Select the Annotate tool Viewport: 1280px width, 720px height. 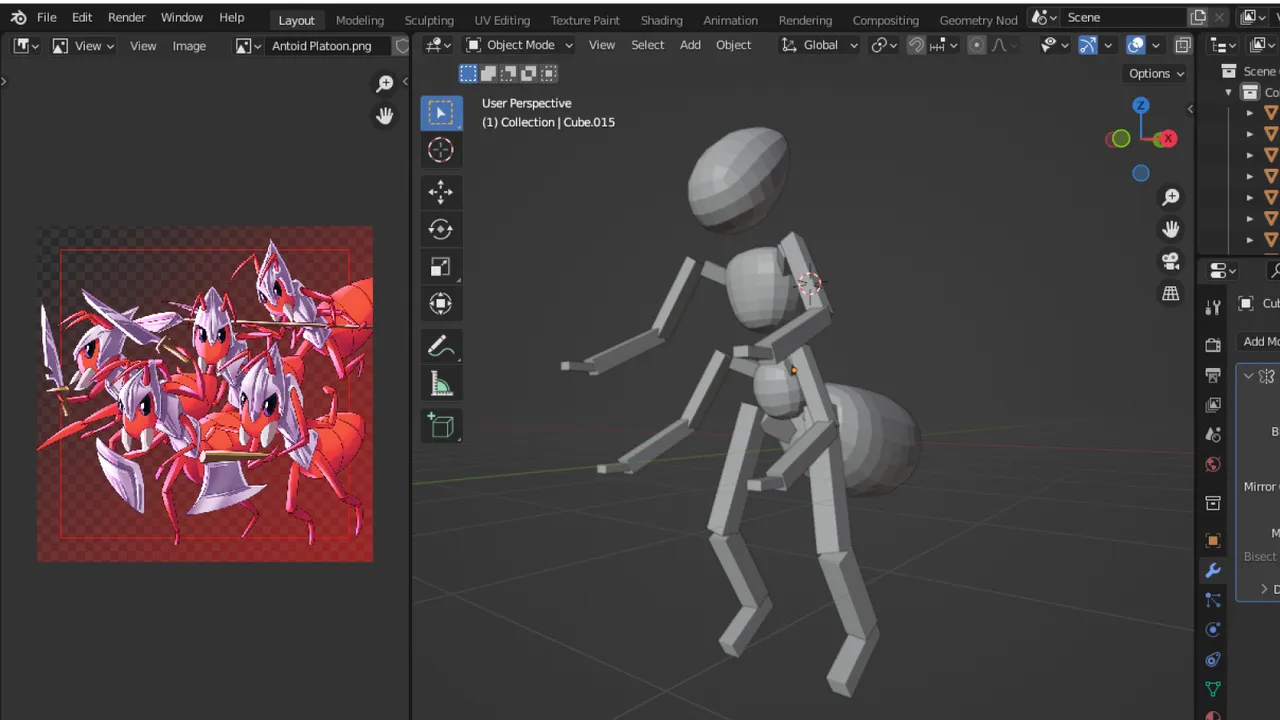click(441, 346)
